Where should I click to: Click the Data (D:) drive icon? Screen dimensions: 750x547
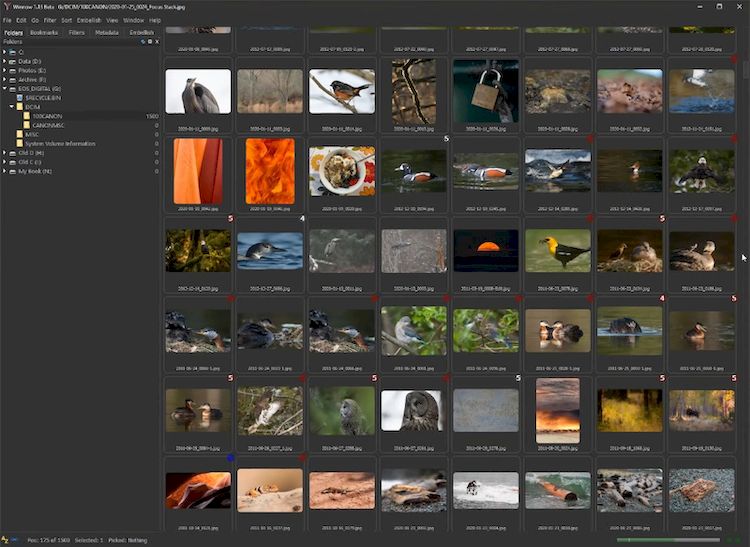tap(11, 61)
